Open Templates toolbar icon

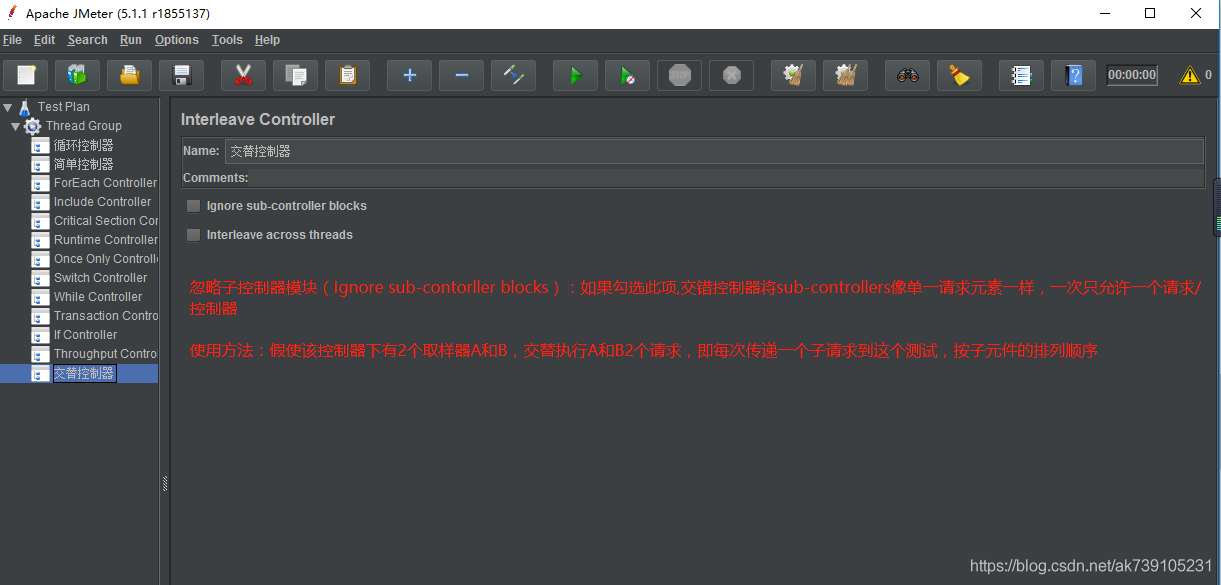click(77, 75)
